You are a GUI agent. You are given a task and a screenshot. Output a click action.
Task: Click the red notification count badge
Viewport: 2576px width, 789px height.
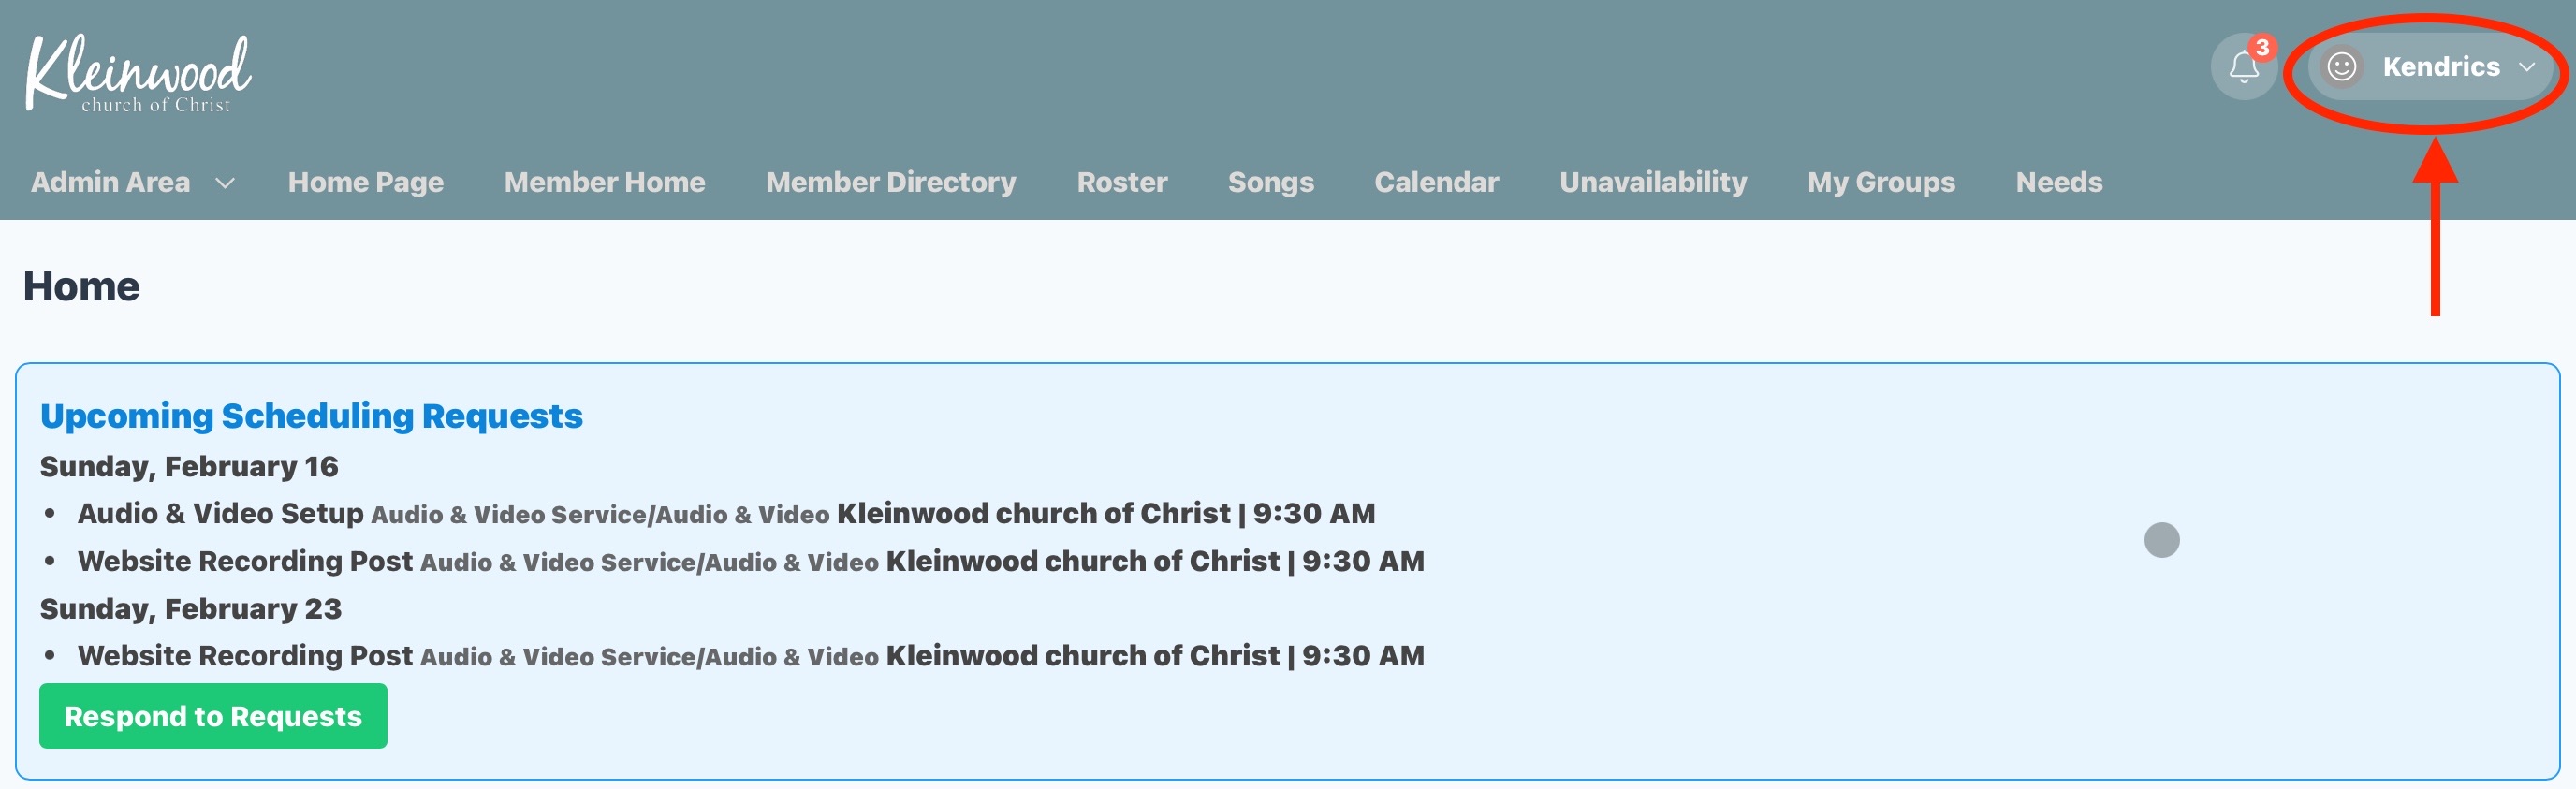(2262, 48)
